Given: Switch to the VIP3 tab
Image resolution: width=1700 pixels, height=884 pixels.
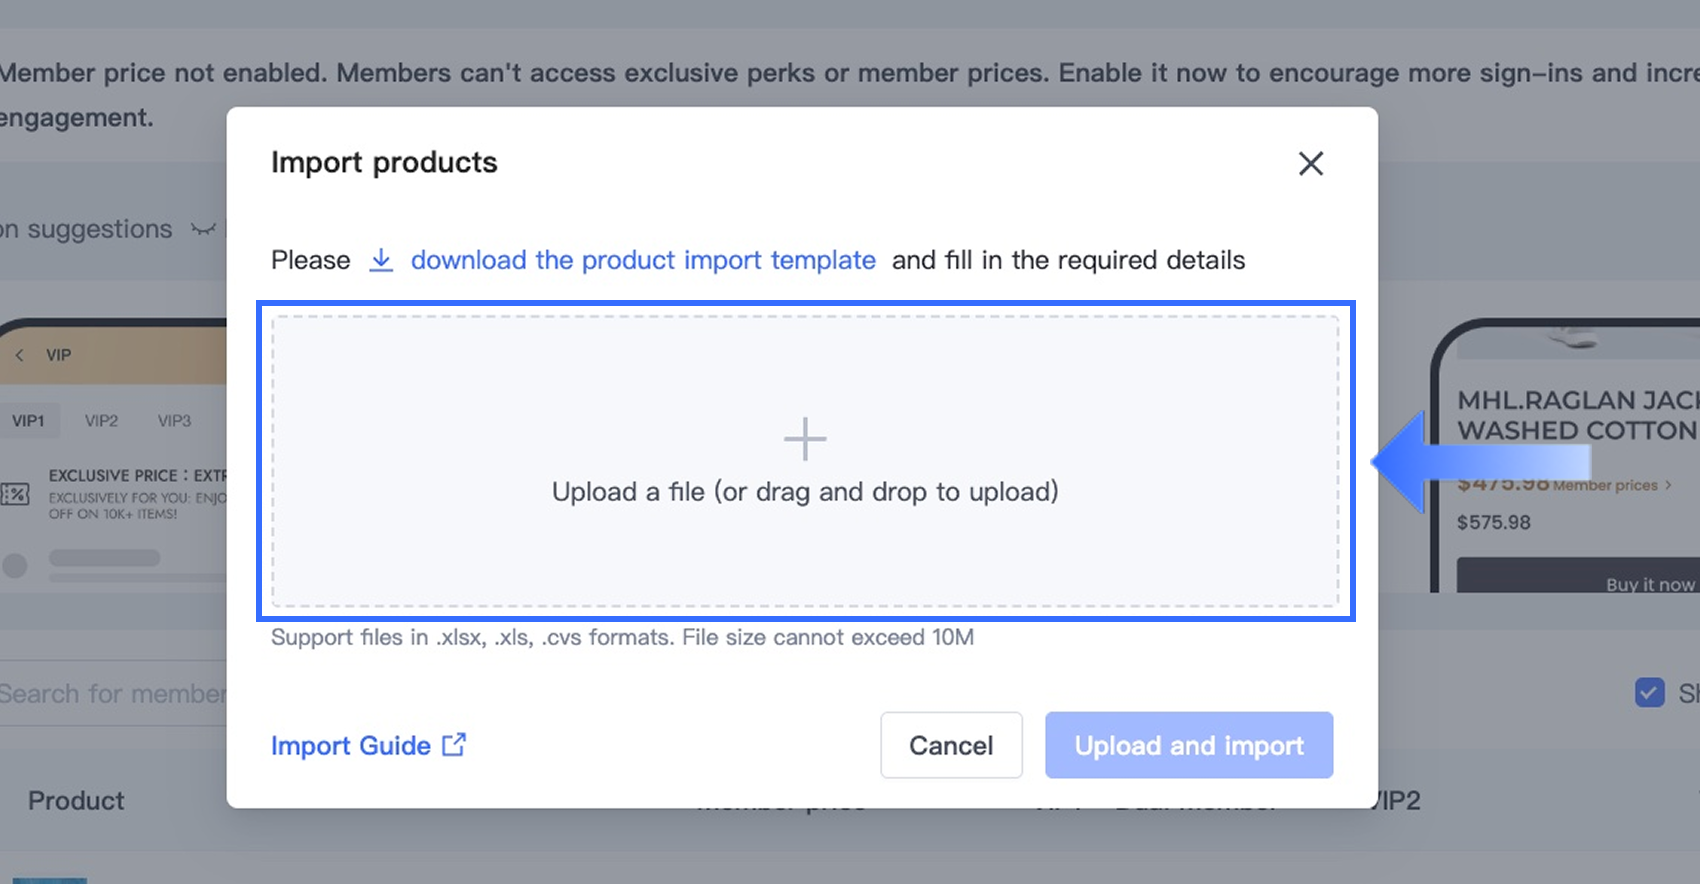Looking at the screenshot, I should pos(174,421).
